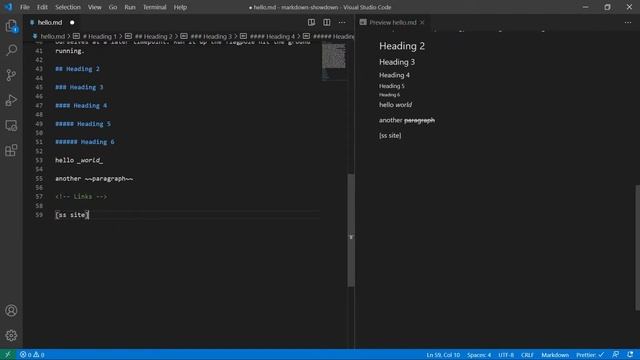Expand the '### Heading 3' breadcrumb
This screenshot has height=360, width=640.
coord(211,36)
